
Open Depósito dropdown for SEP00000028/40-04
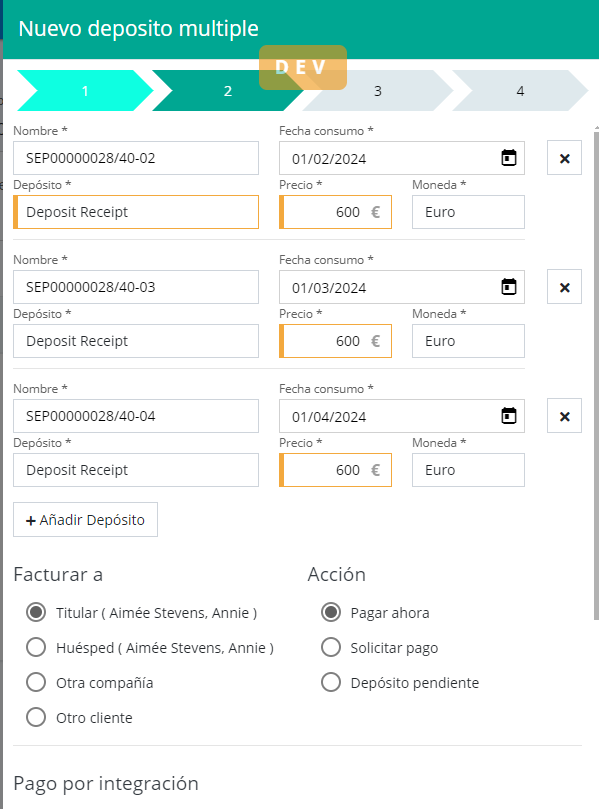(136, 470)
